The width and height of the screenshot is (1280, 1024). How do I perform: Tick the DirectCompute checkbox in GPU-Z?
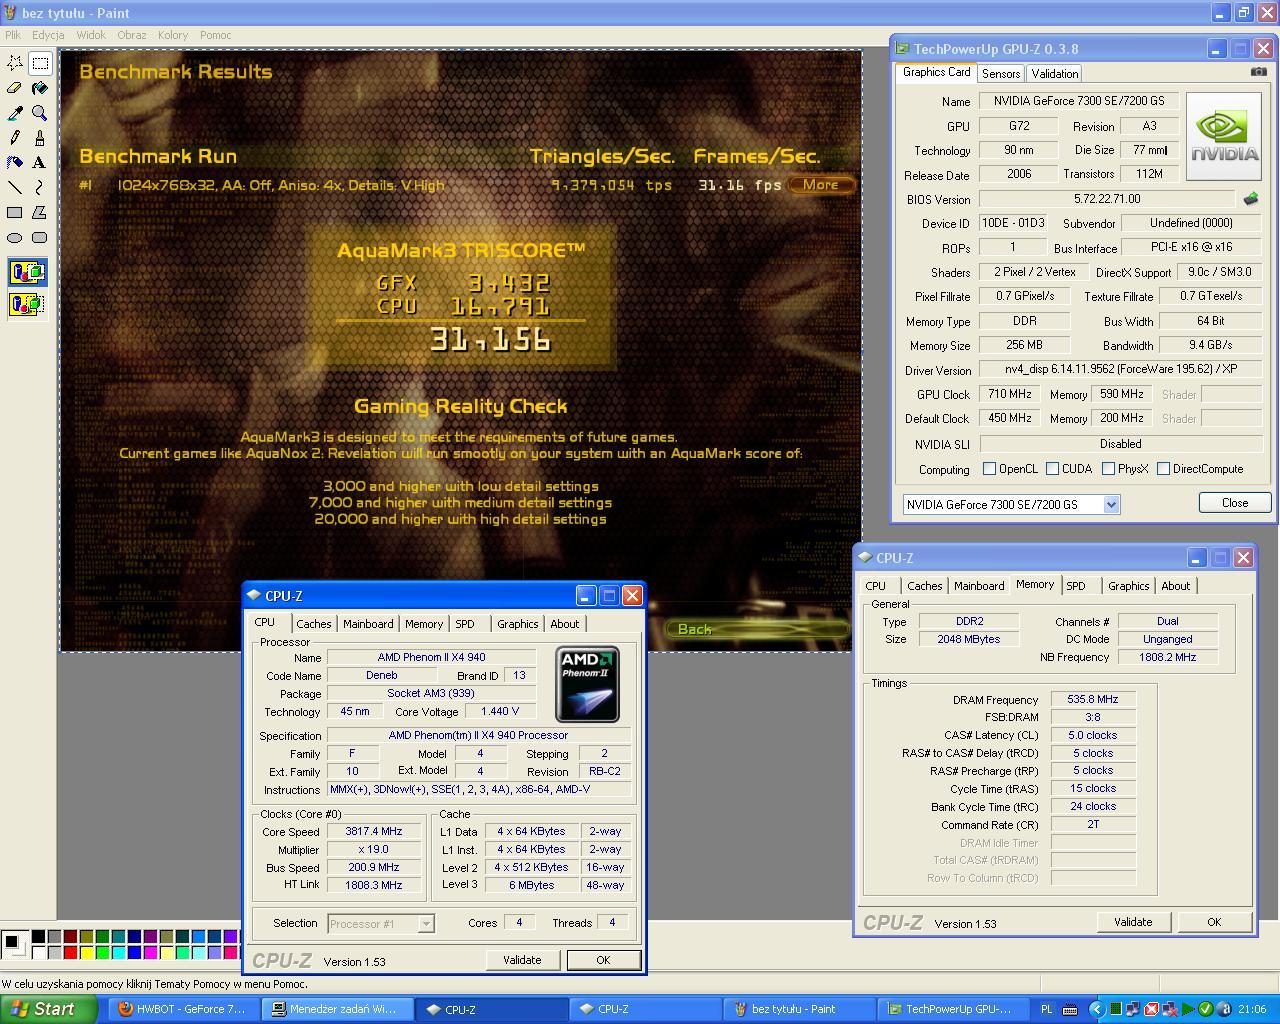click(x=1163, y=469)
